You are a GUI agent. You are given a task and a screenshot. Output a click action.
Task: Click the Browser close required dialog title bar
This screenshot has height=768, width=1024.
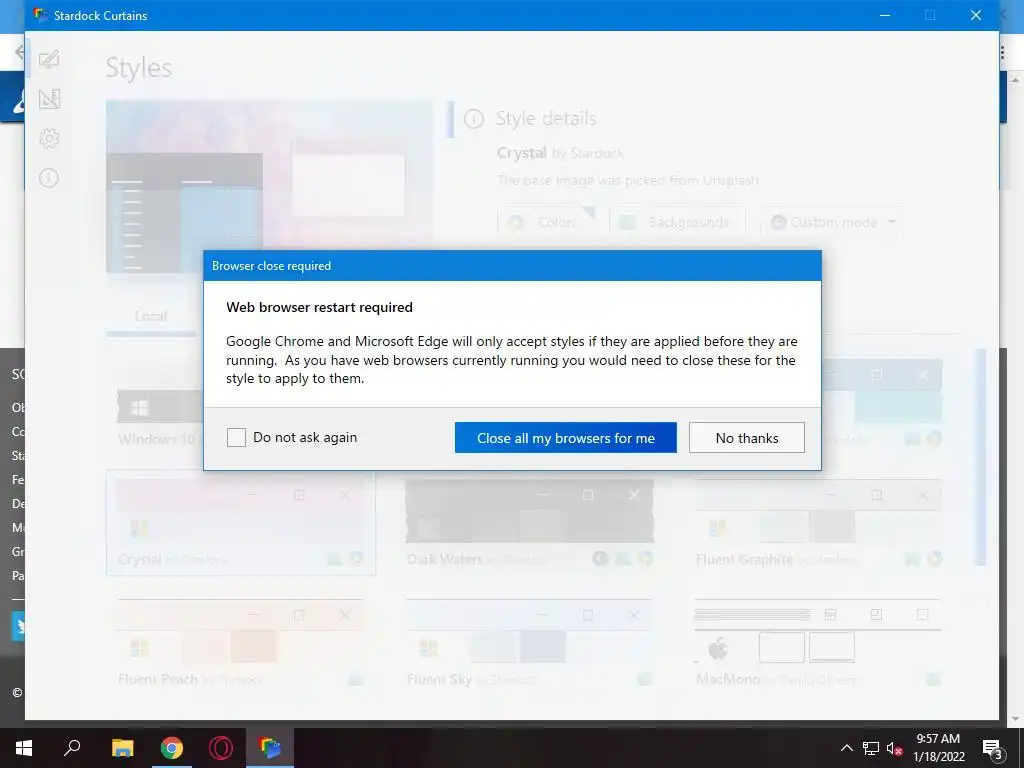pyautogui.click(x=512, y=266)
